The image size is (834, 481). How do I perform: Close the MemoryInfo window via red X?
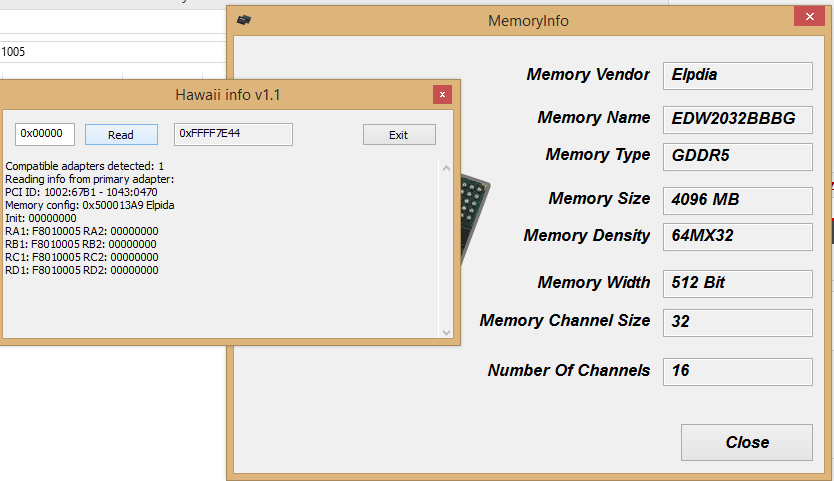pos(809,16)
